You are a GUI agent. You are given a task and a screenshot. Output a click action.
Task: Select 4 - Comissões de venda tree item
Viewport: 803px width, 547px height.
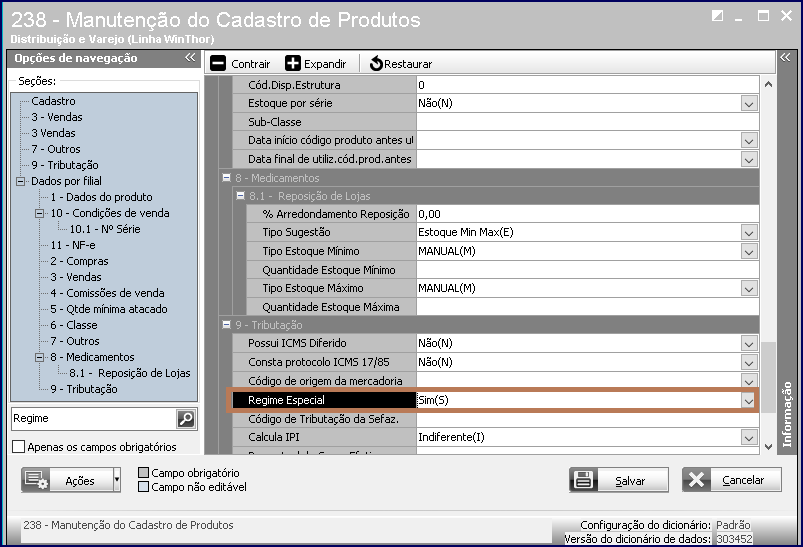tap(108, 293)
